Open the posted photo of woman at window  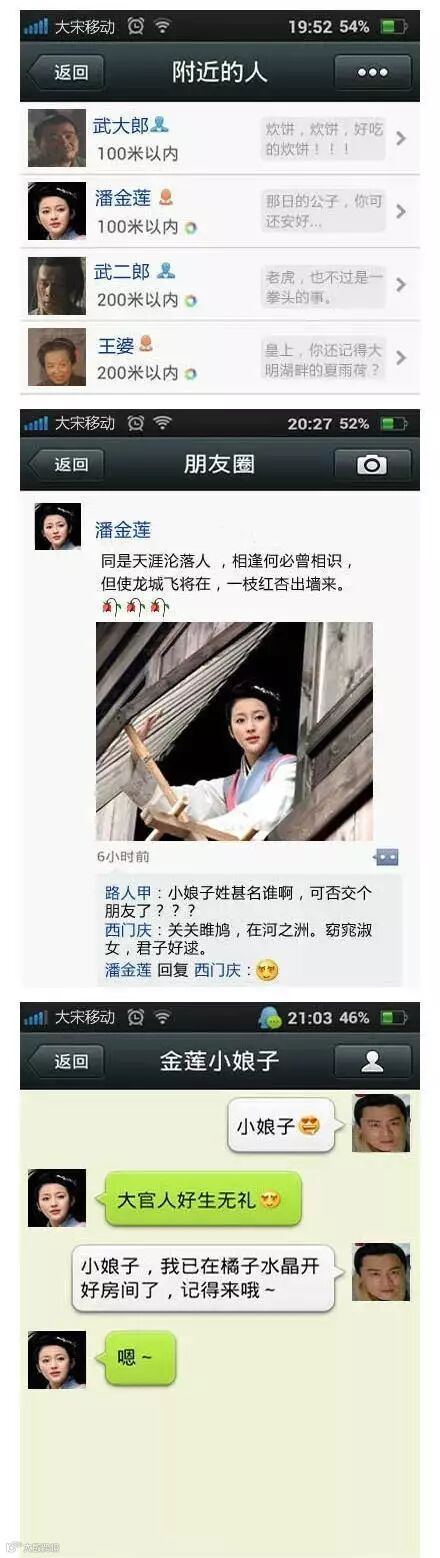click(x=234, y=731)
